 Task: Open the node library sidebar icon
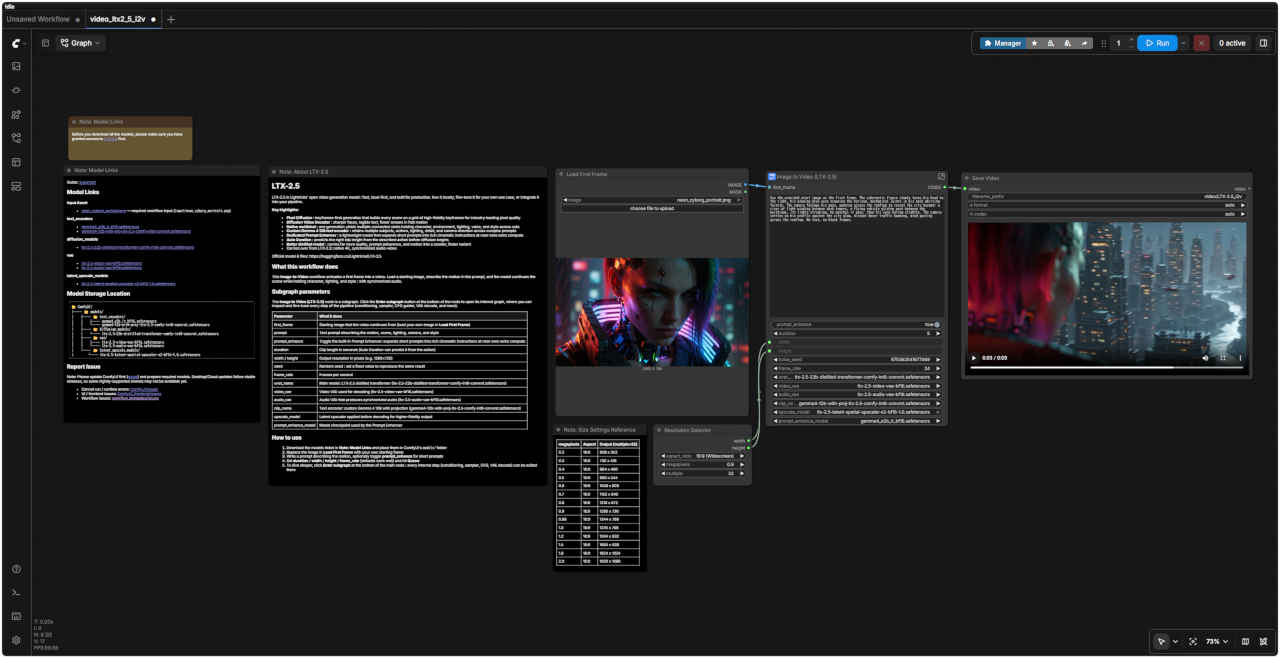[x=16, y=90]
